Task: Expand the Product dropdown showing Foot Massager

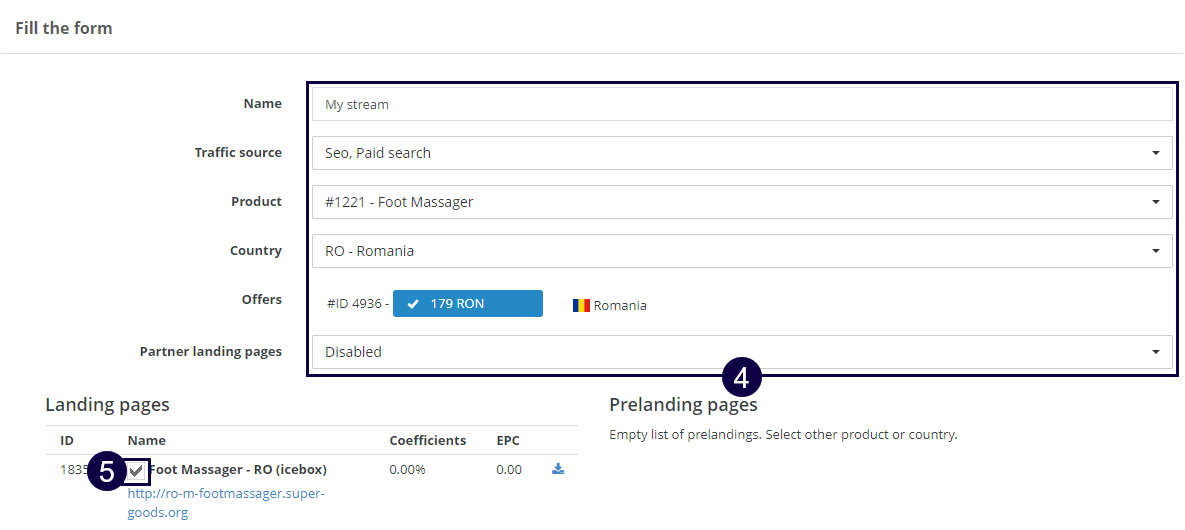Action: pyautogui.click(x=740, y=202)
